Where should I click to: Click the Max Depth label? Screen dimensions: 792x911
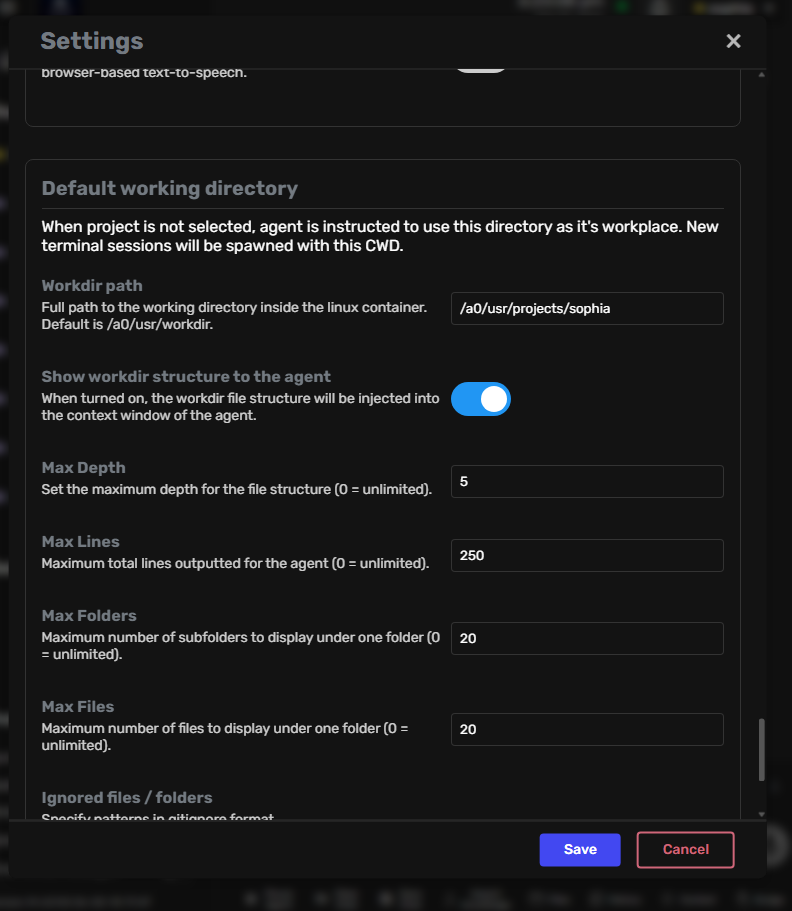point(84,468)
